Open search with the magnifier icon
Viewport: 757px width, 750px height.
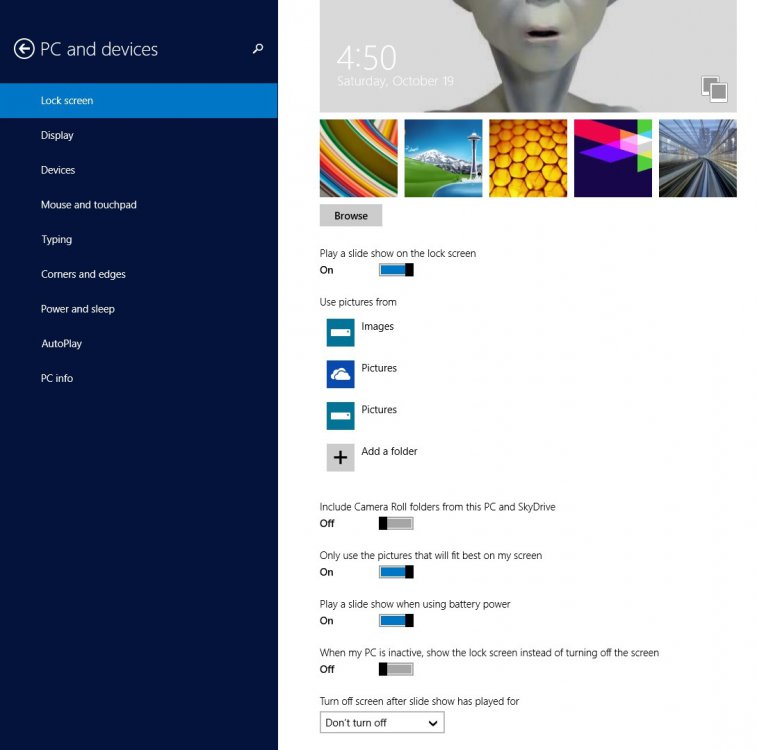click(258, 48)
